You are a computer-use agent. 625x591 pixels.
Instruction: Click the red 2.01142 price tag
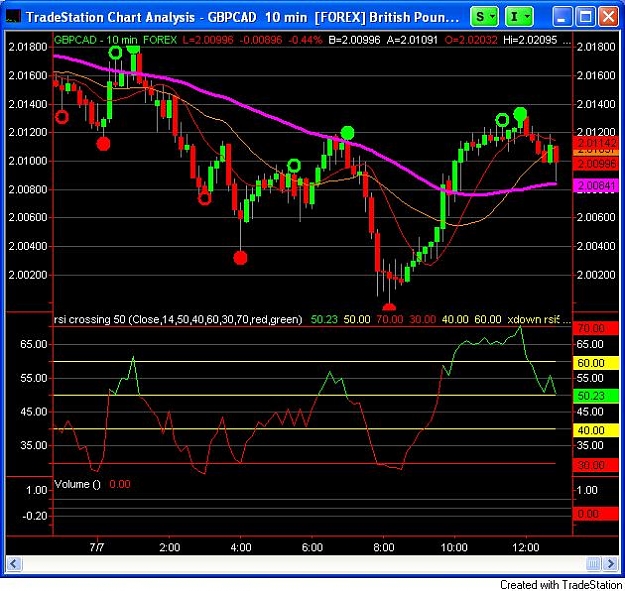tap(596, 143)
